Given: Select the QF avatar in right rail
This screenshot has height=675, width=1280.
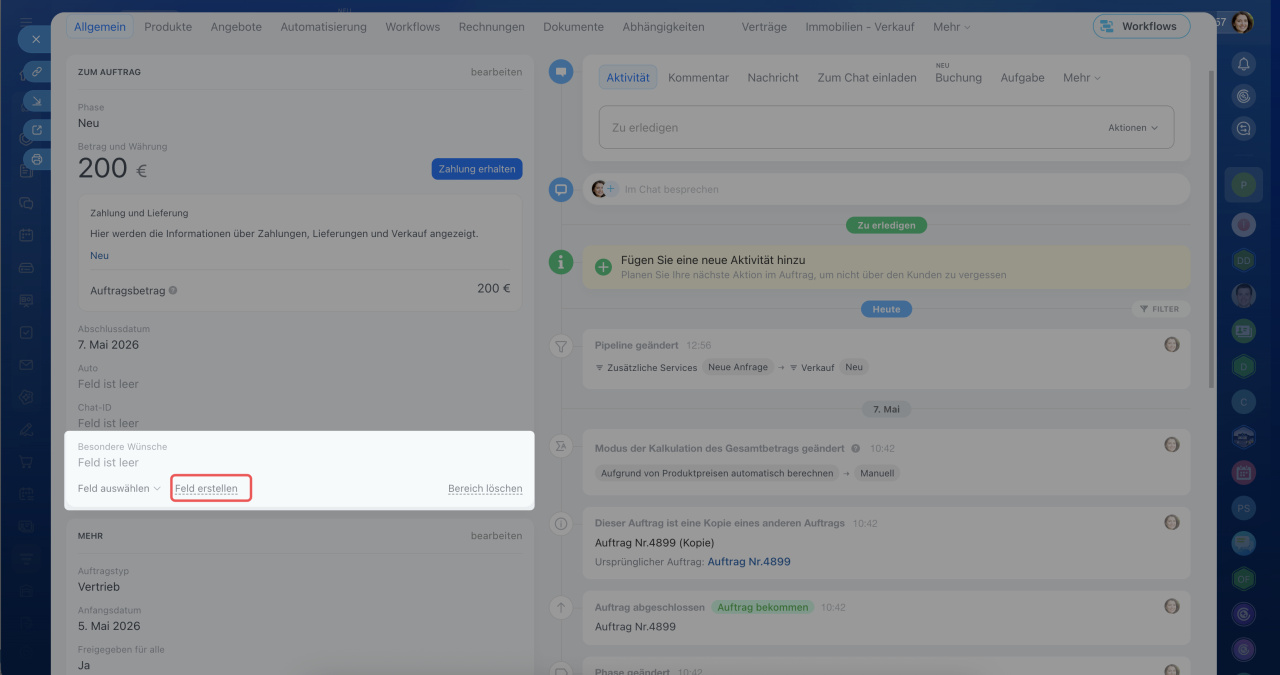Looking at the screenshot, I should [1243, 578].
